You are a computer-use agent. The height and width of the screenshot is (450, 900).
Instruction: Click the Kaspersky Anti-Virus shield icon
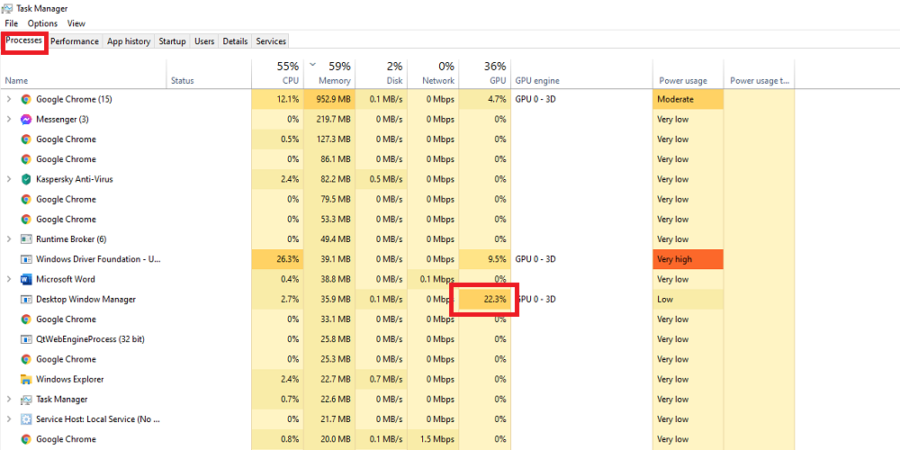26,179
